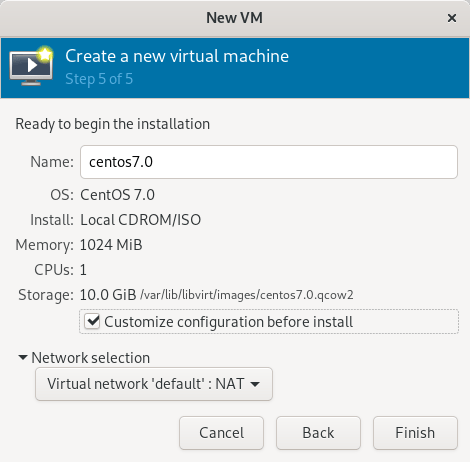Click the Create a new virtual machine heading
This screenshot has width=470, height=462.
(x=177, y=56)
